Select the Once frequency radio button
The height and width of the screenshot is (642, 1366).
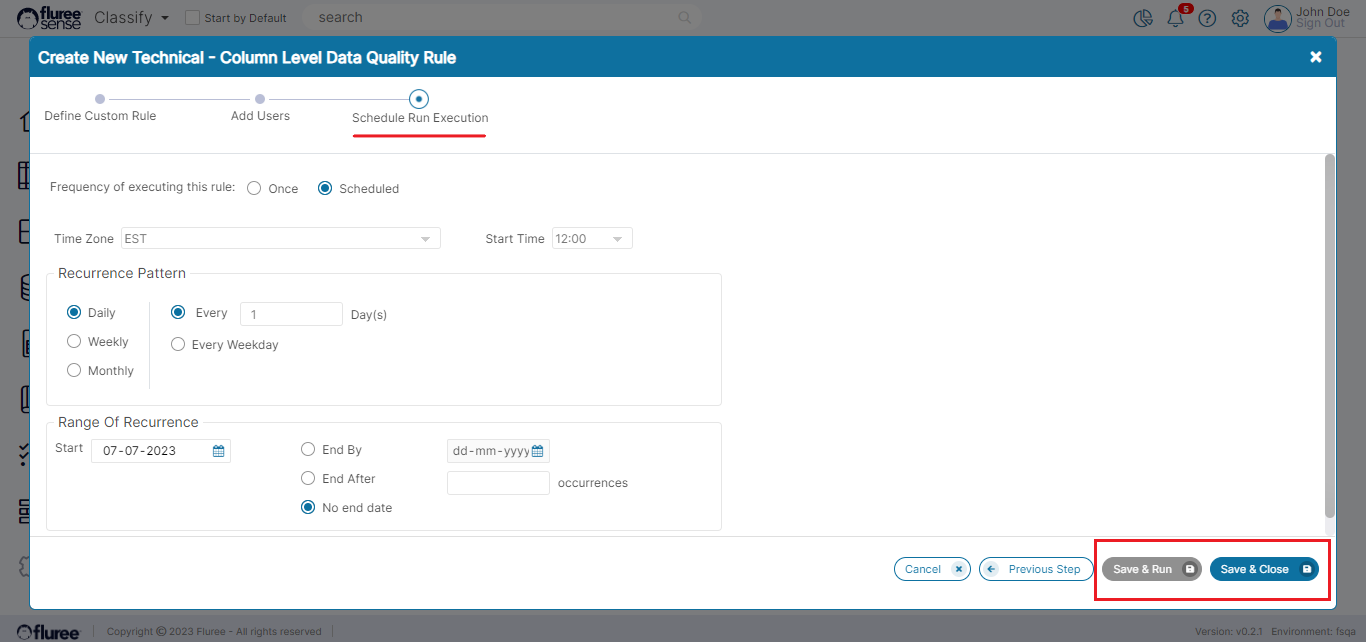click(254, 188)
